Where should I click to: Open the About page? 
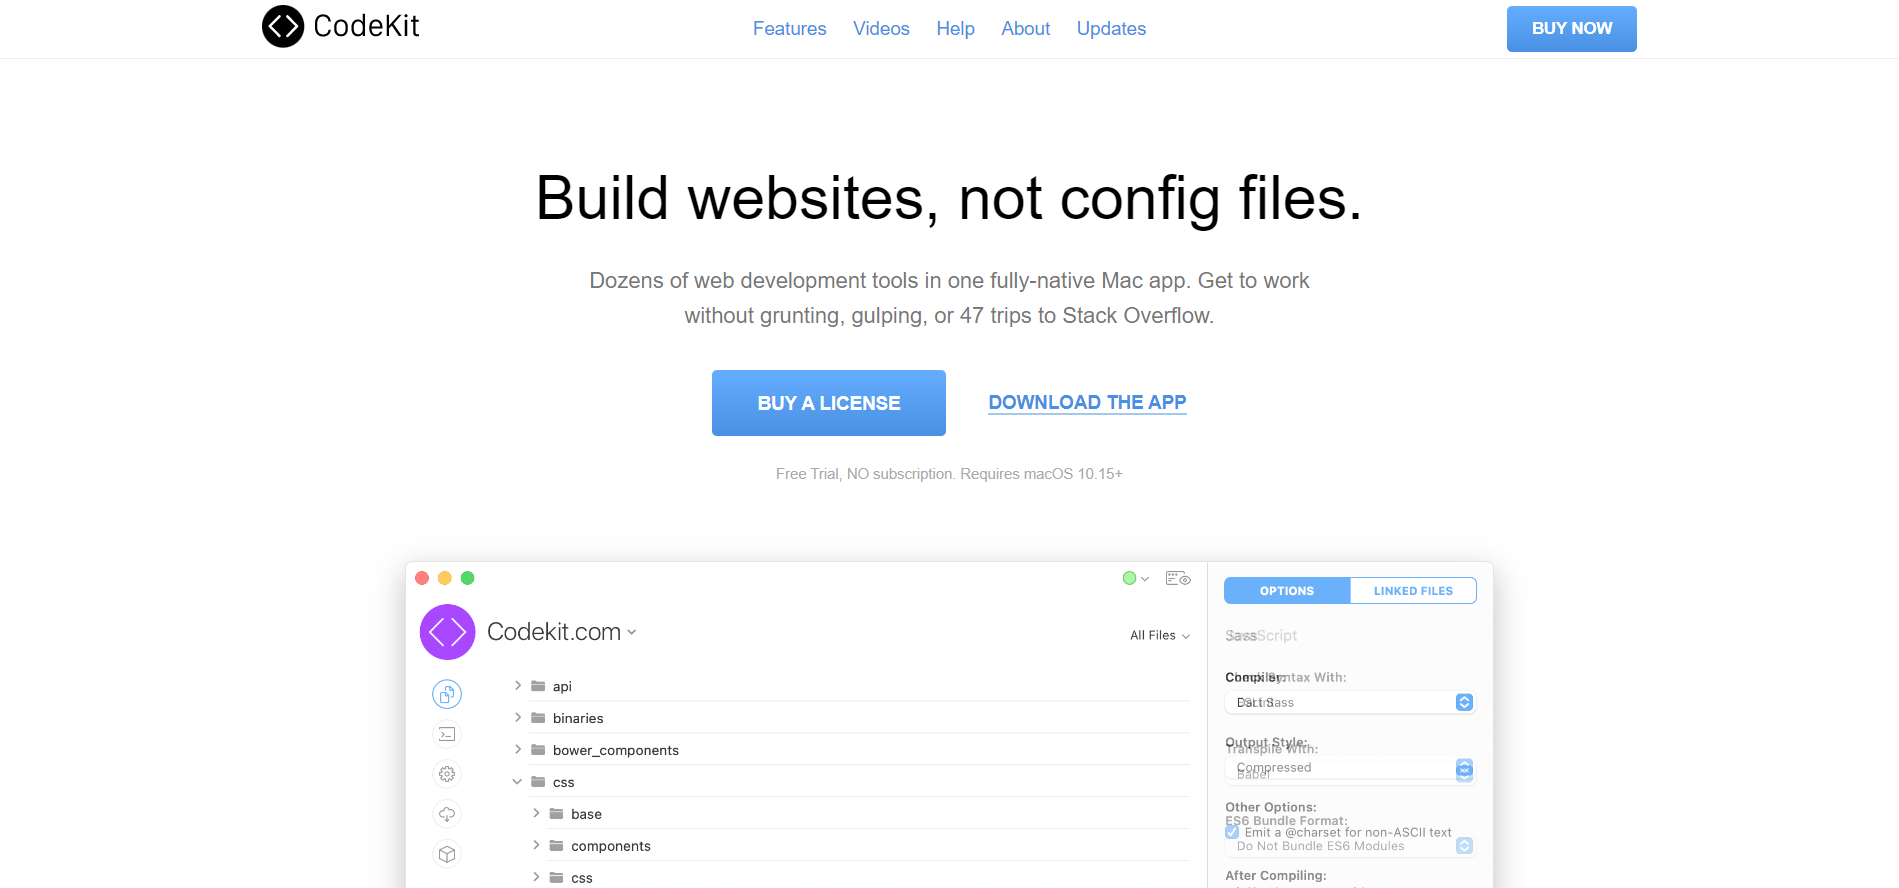tap(1025, 28)
